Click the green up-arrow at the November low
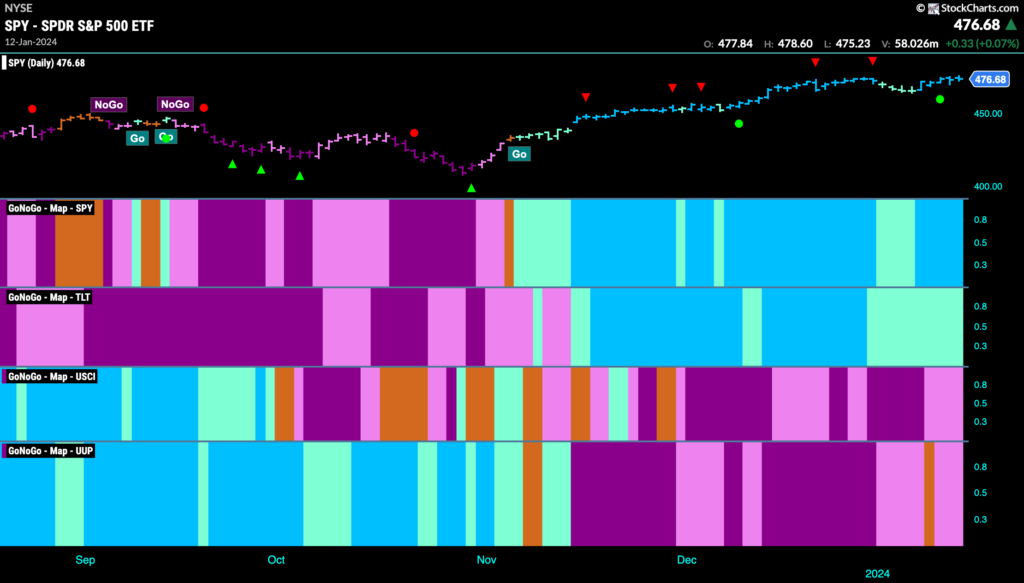1024x583 pixels. pos(472,188)
